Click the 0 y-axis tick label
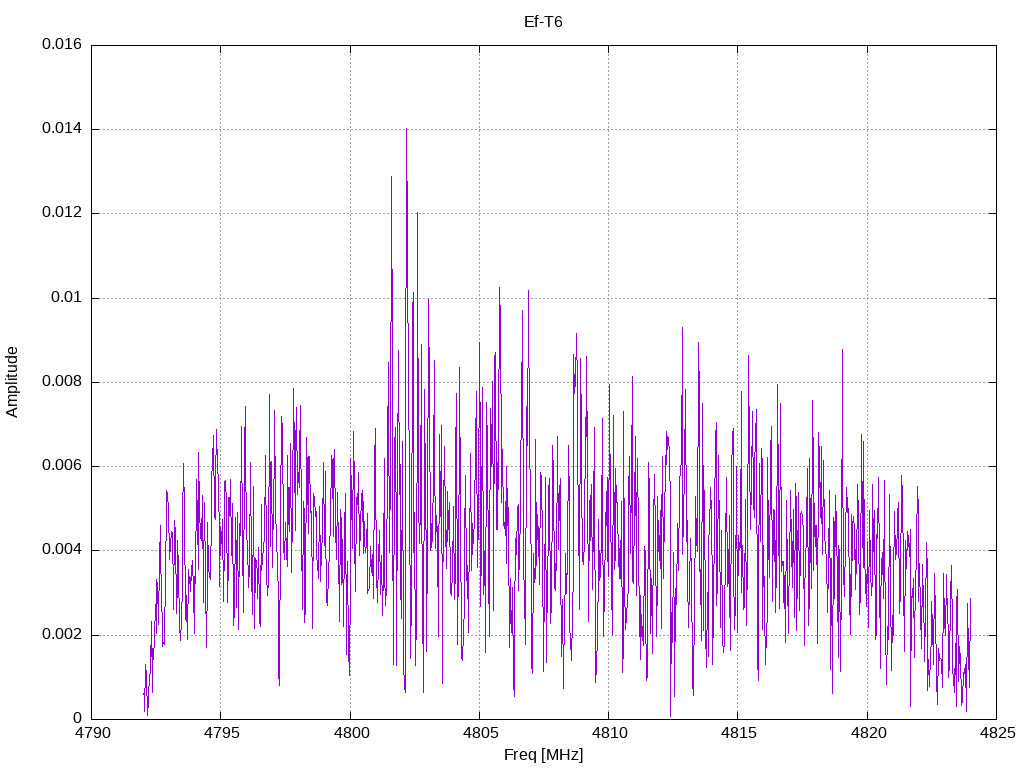Viewport: 1024px width, 768px height. tap(78, 719)
